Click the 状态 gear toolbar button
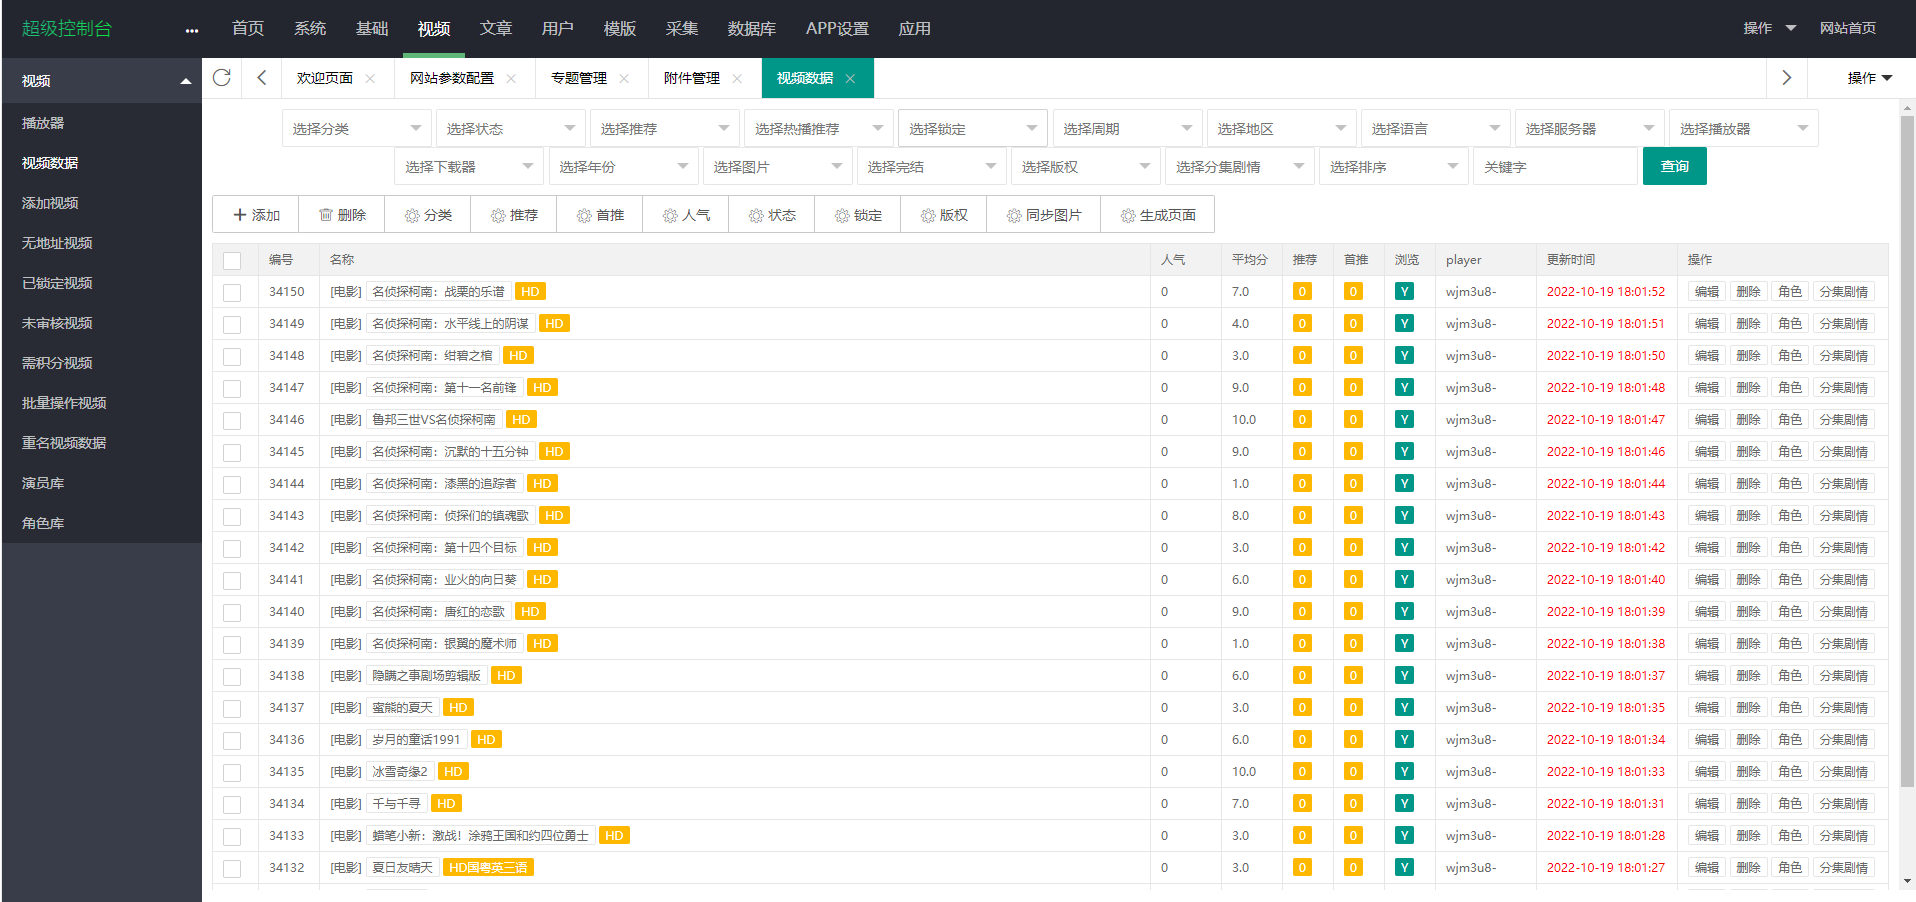The height and width of the screenshot is (902, 1916). click(772, 215)
